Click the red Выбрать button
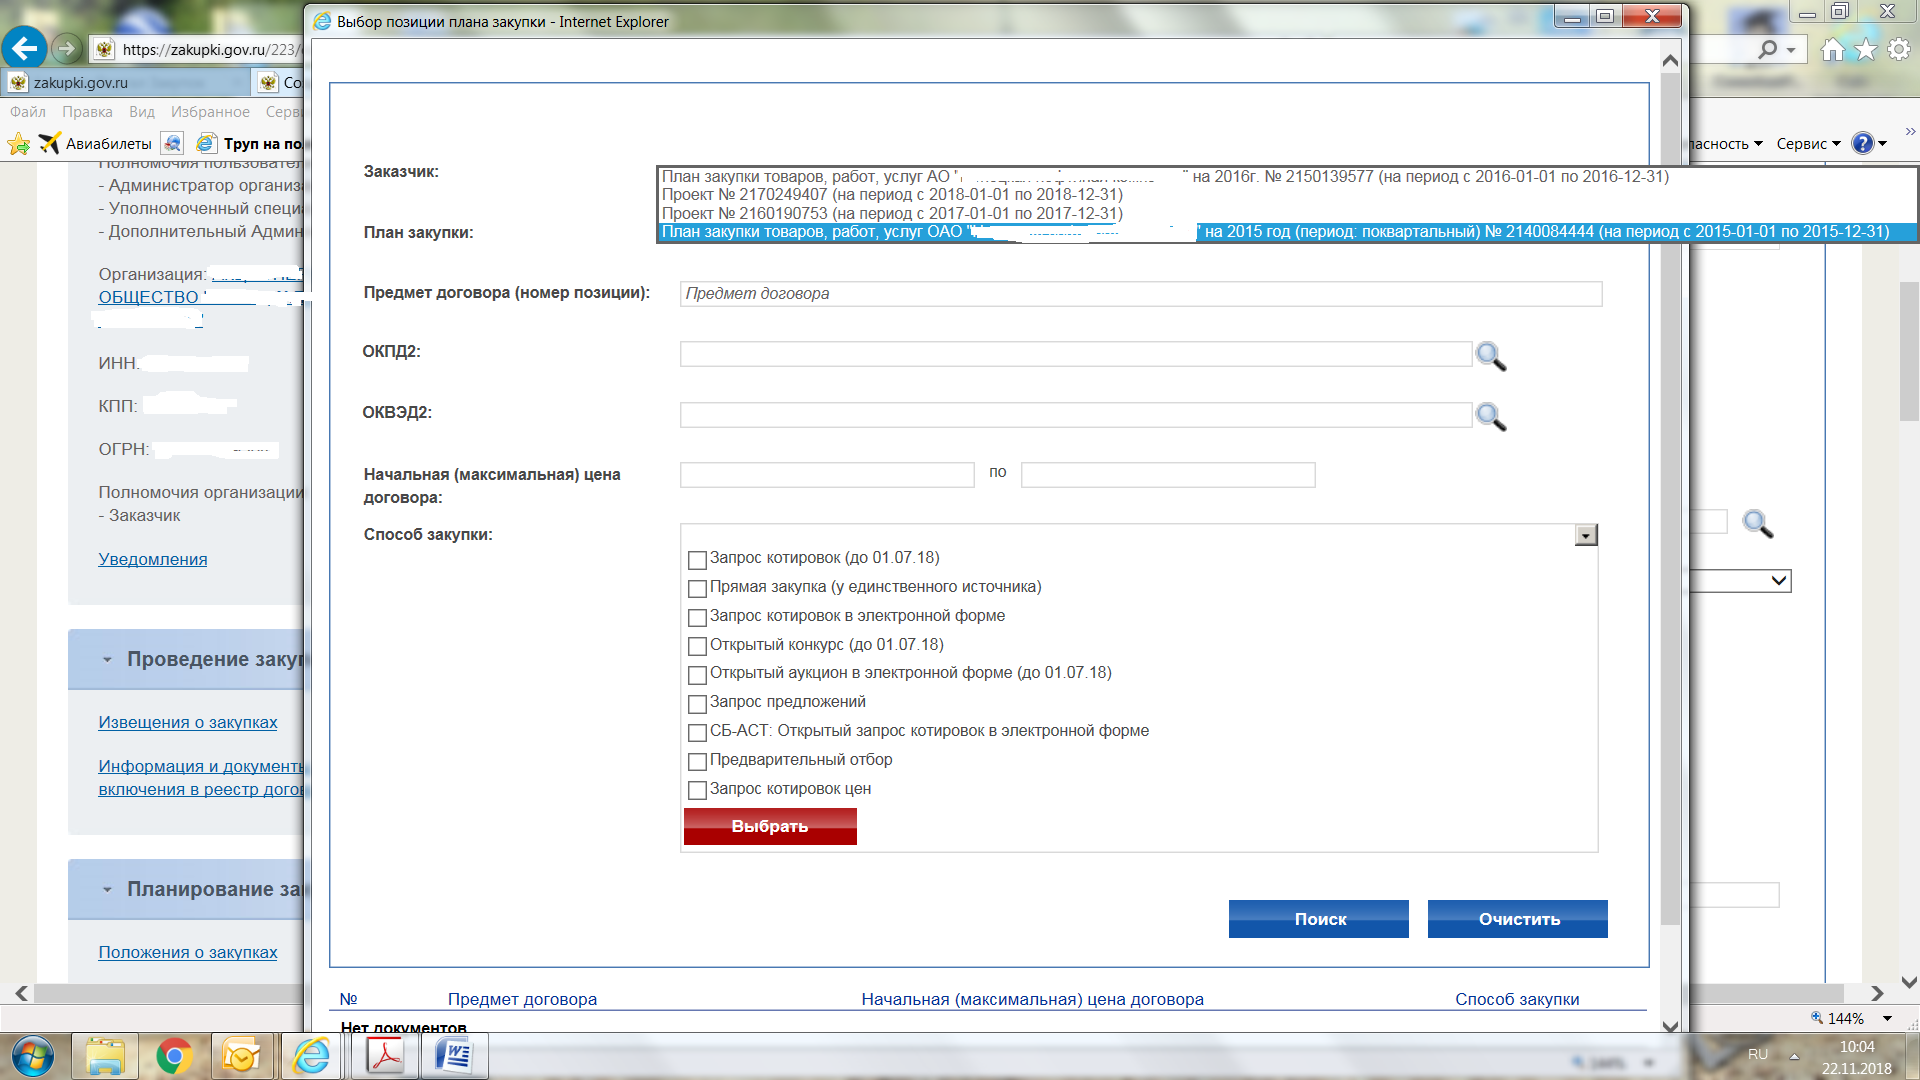The image size is (1920, 1080). tap(769, 826)
